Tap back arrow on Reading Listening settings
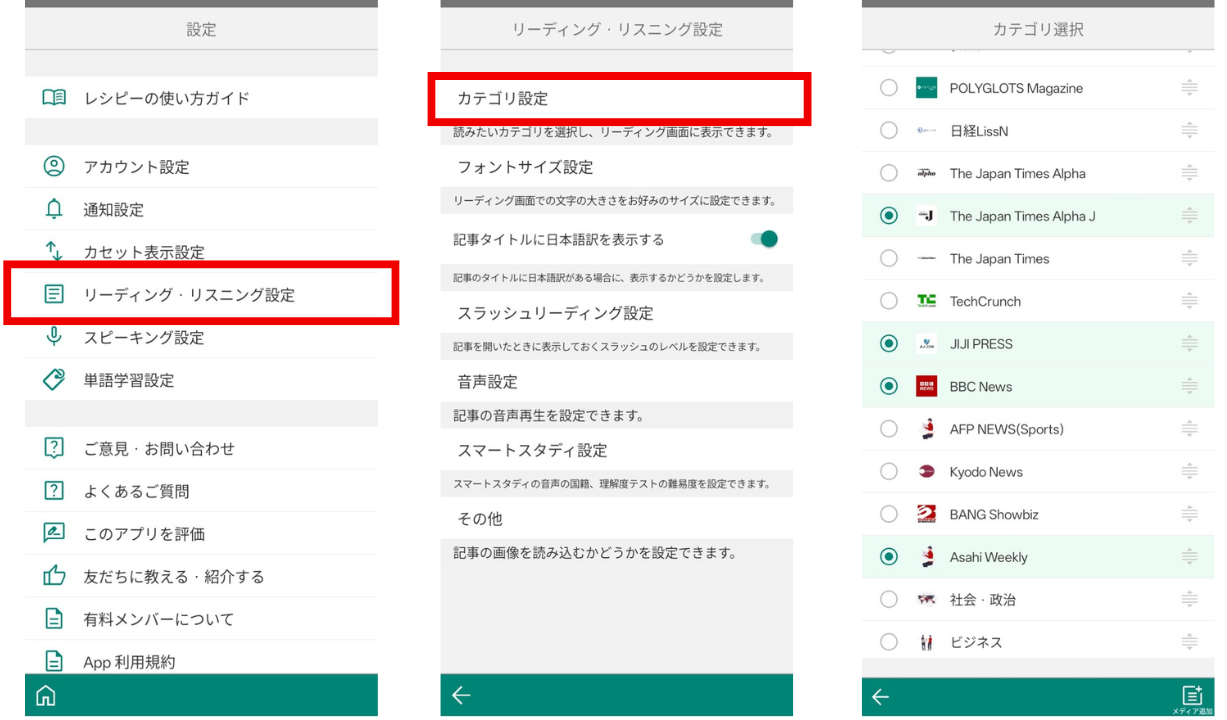1227x720 pixels. 461,697
